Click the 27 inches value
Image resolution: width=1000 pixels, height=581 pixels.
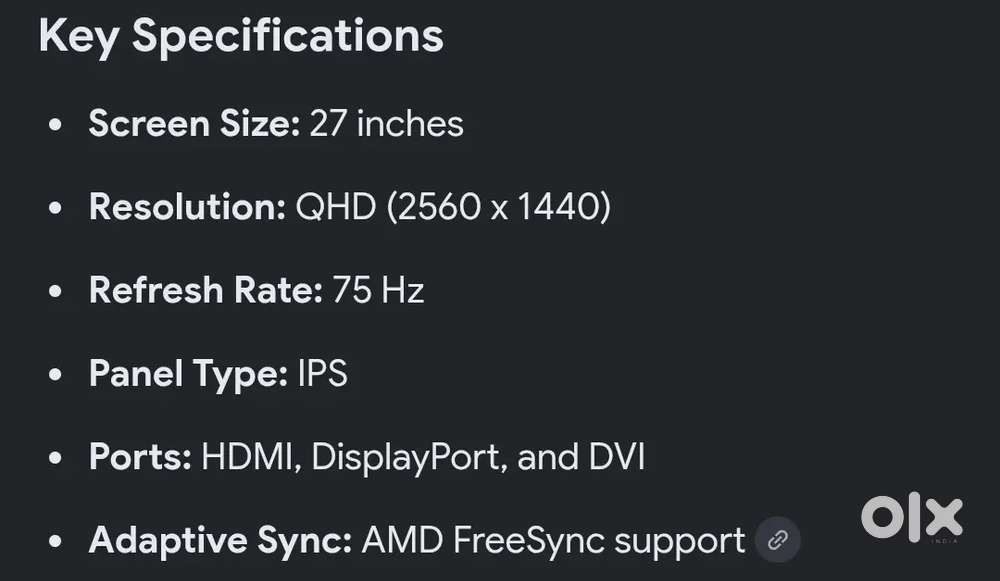coord(386,123)
